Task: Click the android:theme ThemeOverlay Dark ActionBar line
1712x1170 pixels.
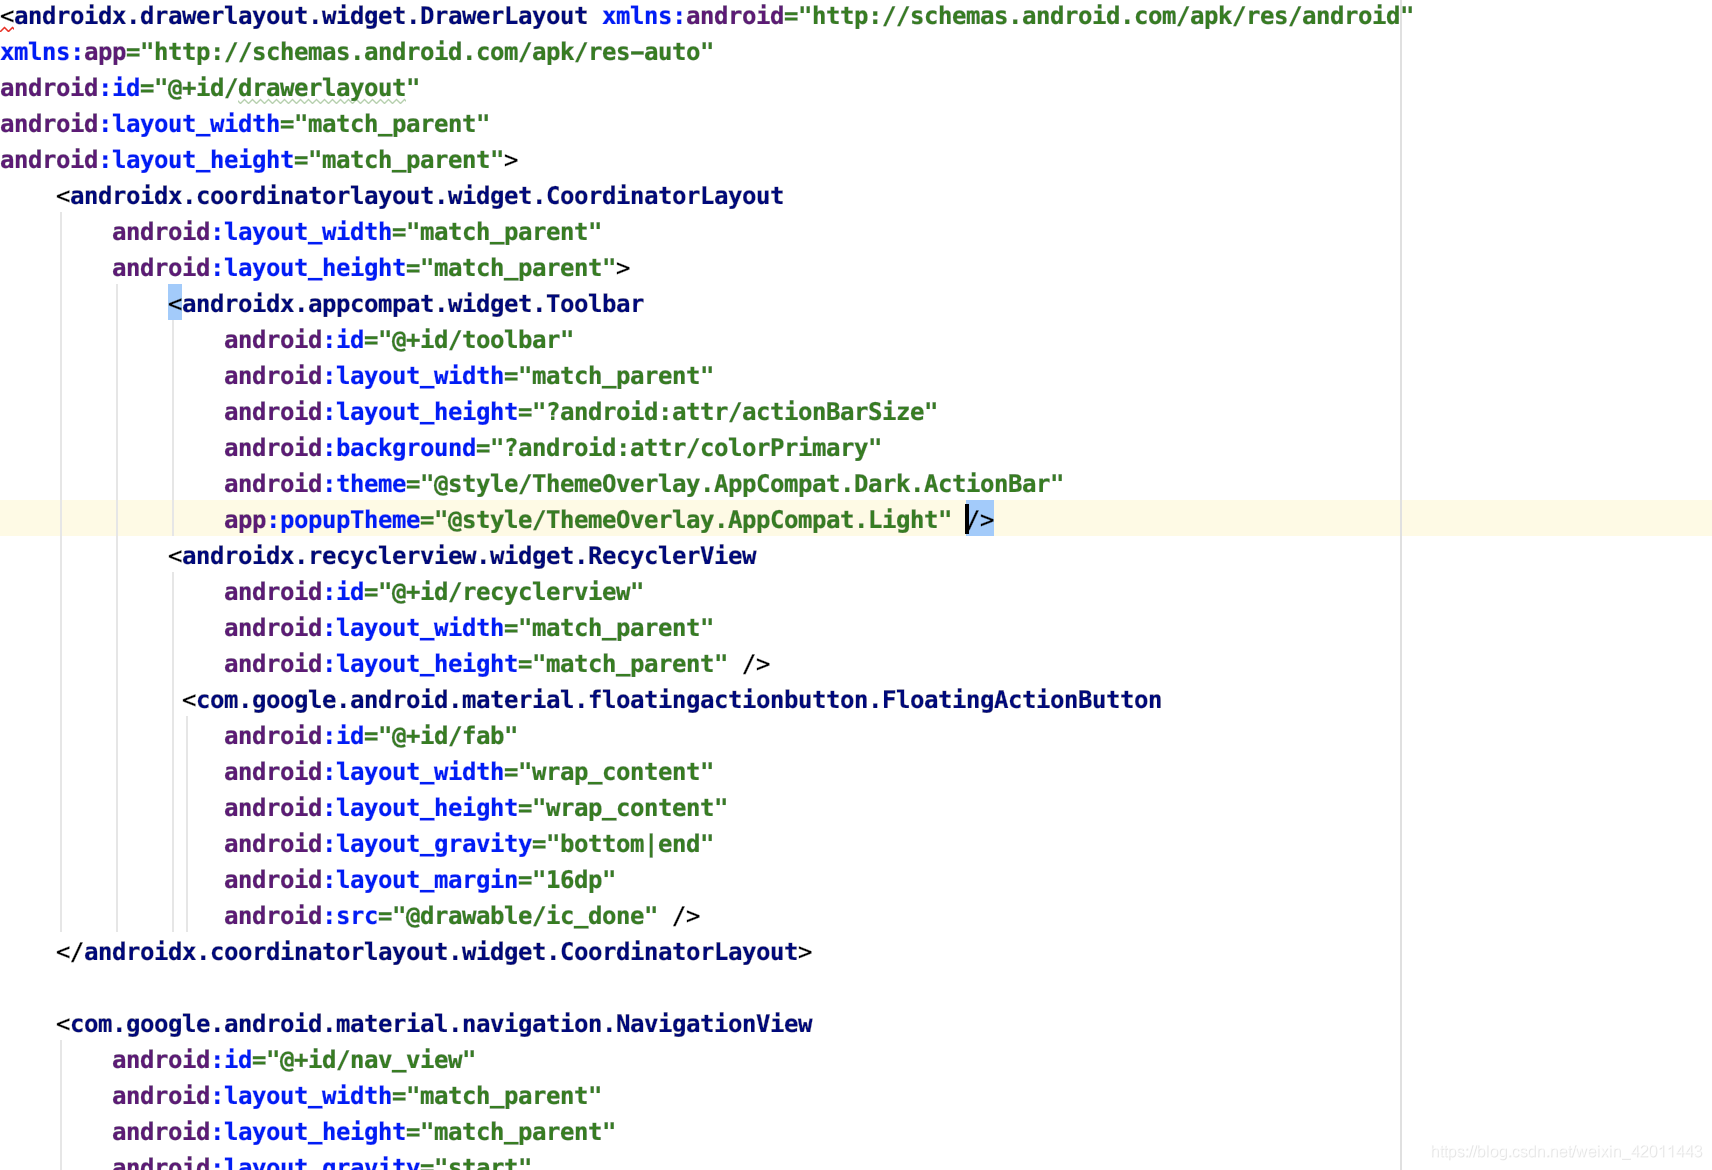Action: tap(644, 484)
